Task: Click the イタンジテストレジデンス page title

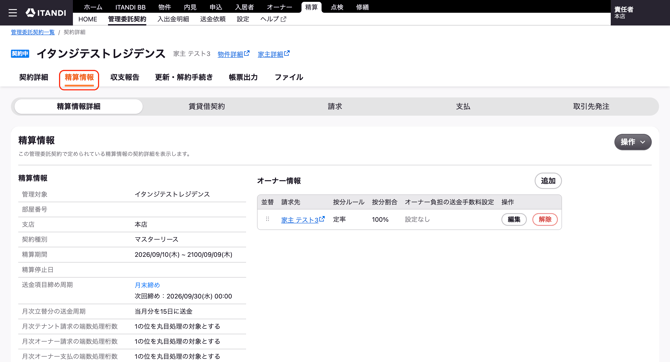Action: pyautogui.click(x=101, y=53)
